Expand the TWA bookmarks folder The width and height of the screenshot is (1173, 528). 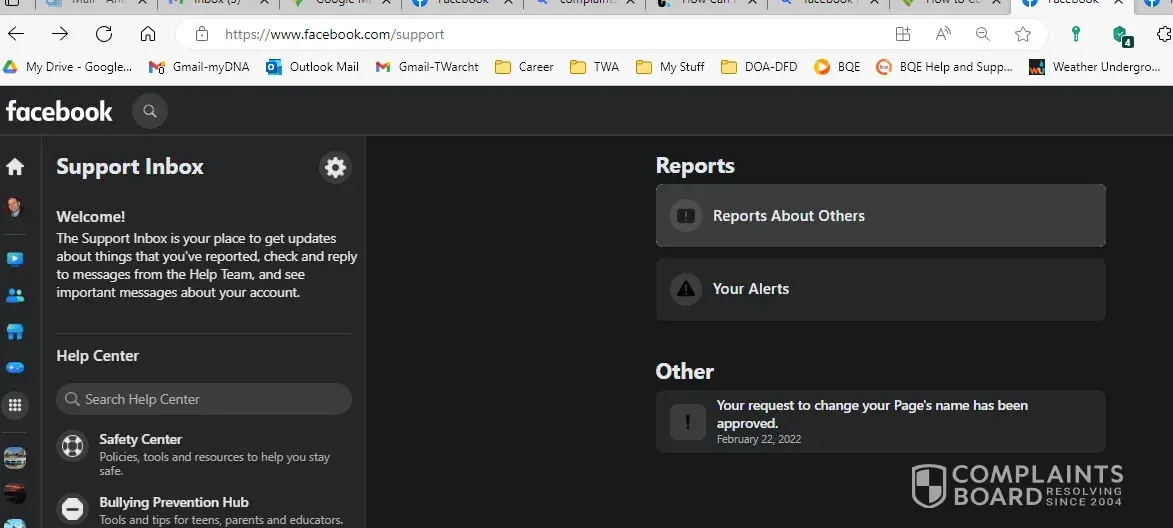594,67
